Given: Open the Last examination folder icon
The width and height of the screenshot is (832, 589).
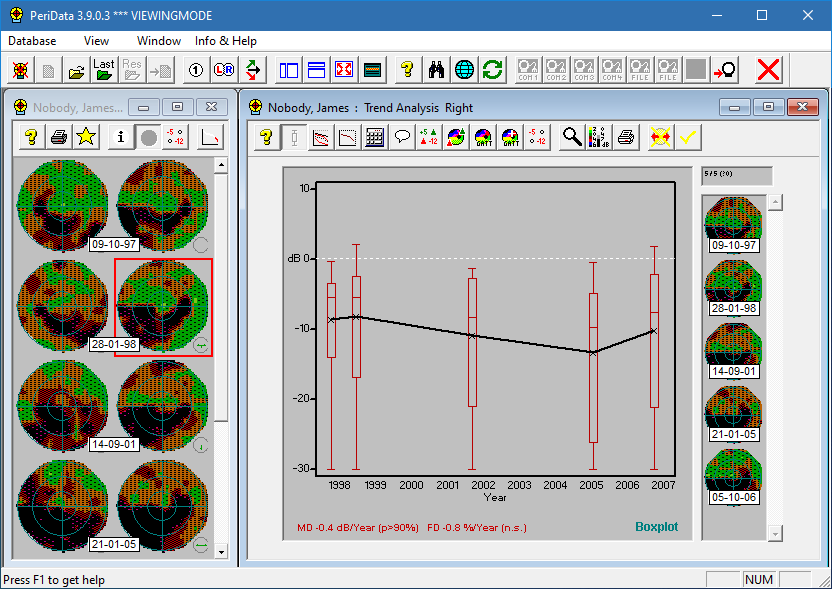Looking at the screenshot, I should coord(104,70).
